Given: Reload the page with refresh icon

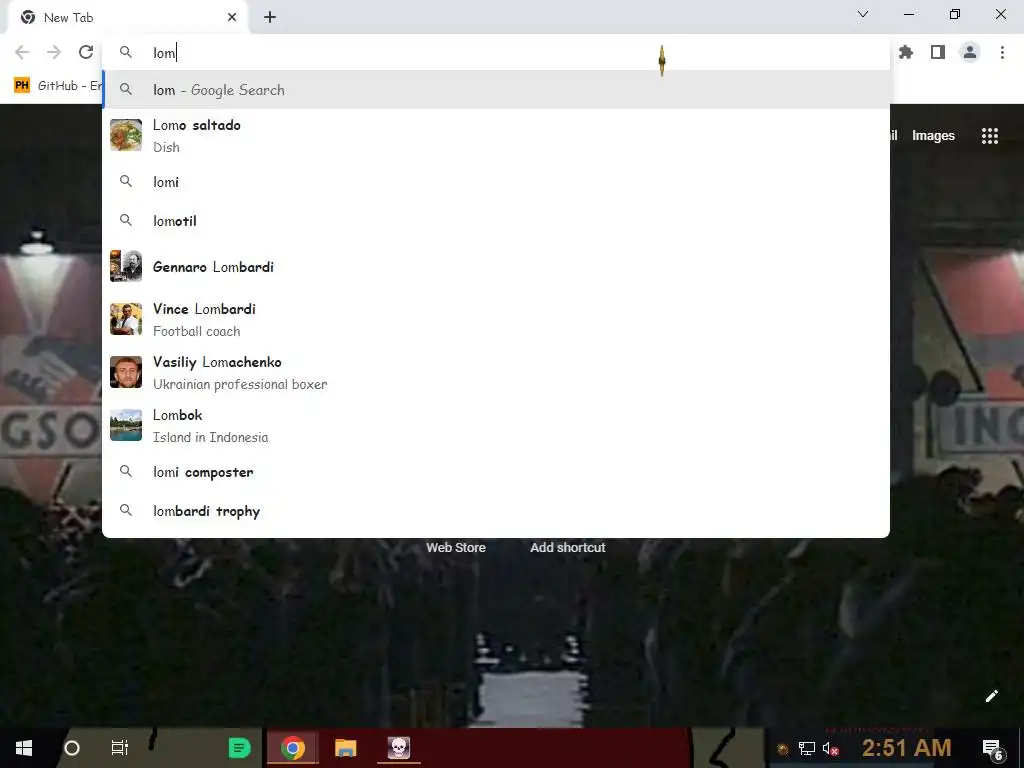Looking at the screenshot, I should [86, 52].
